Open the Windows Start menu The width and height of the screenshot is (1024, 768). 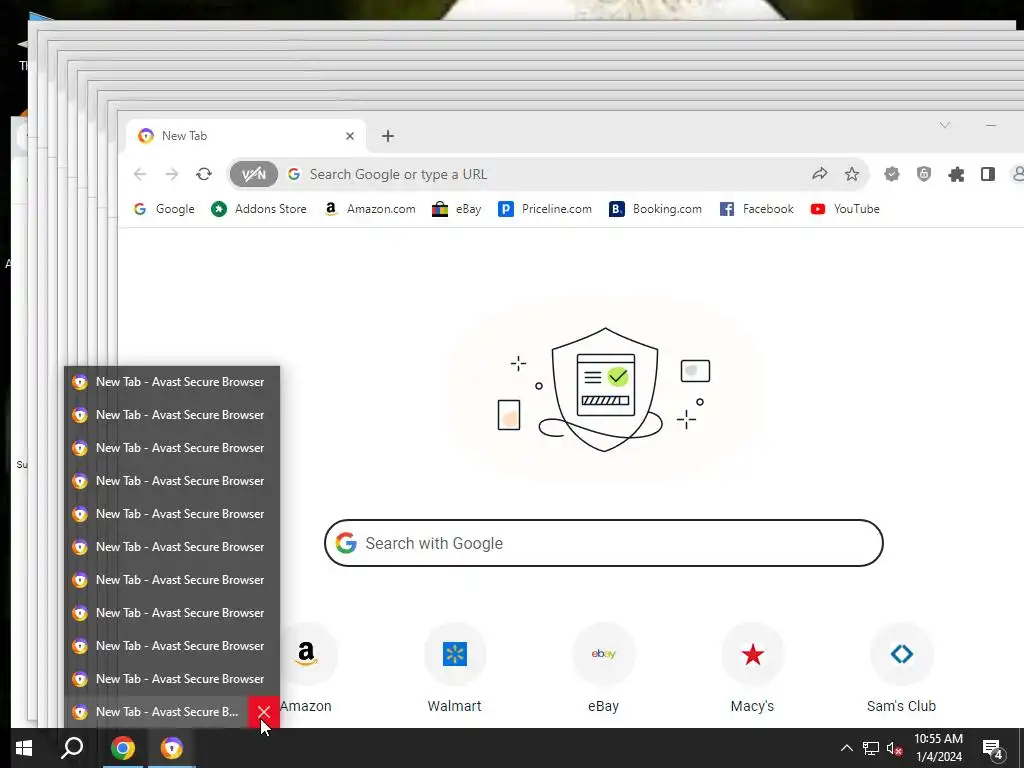pos(24,748)
